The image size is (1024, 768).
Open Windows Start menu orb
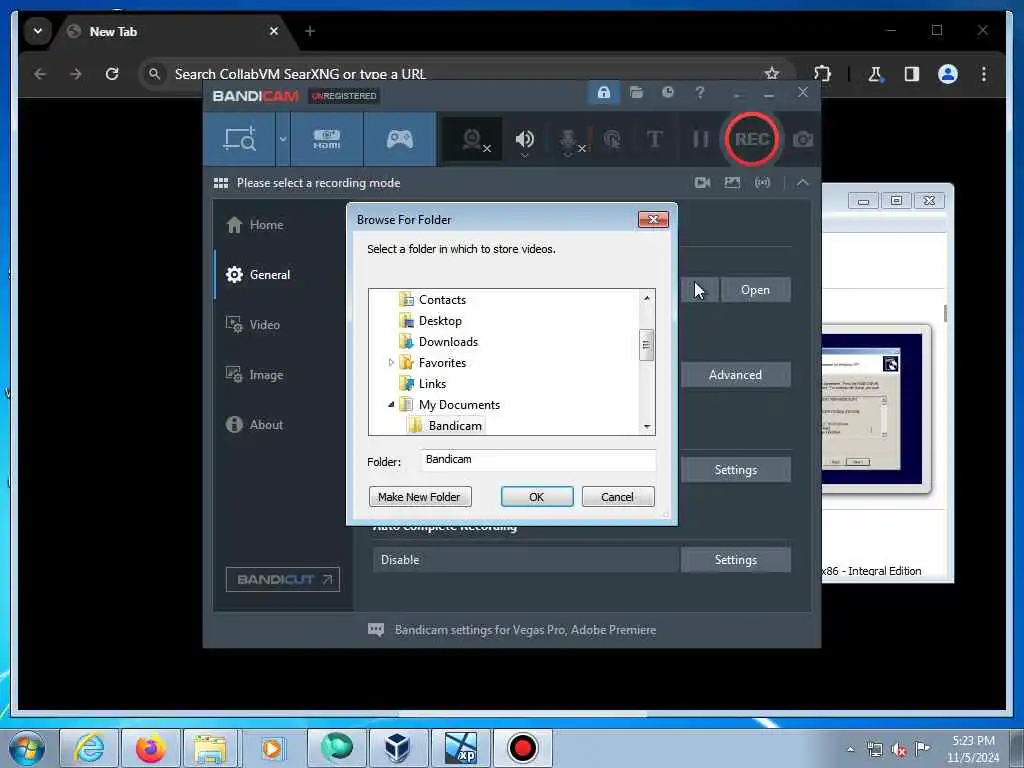pos(27,748)
